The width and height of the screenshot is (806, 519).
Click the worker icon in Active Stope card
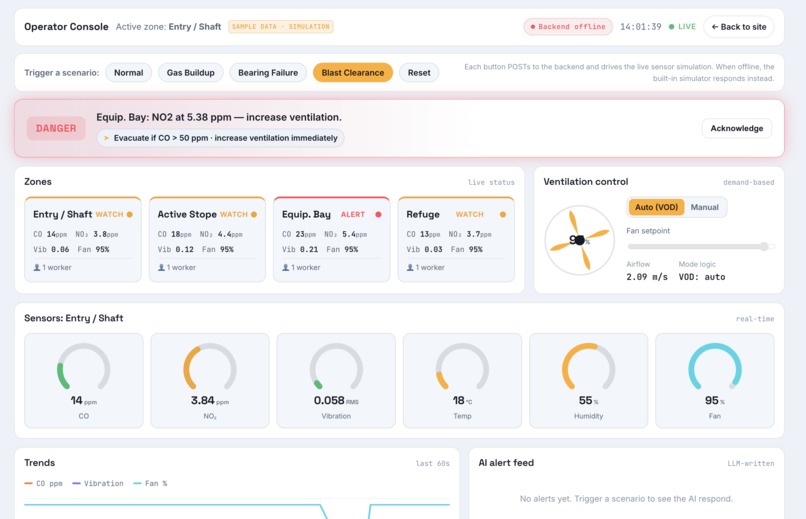tap(161, 267)
